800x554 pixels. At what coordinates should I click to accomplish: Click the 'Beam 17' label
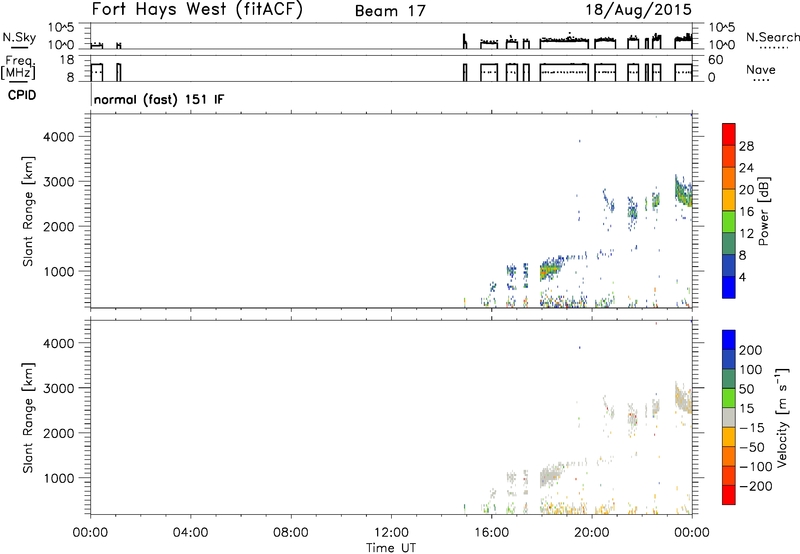pos(390,11)
